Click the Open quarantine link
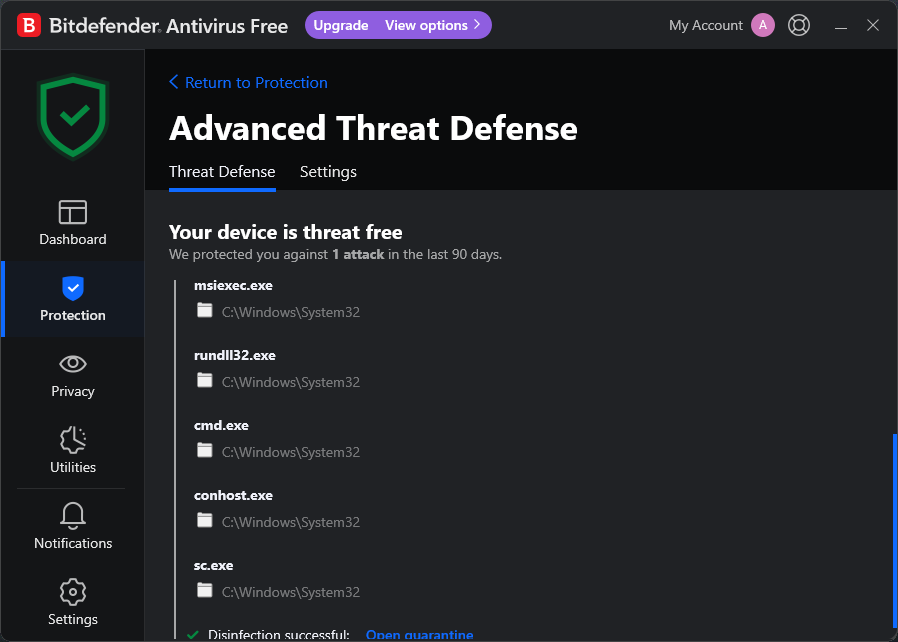 (x=419, y=634)
